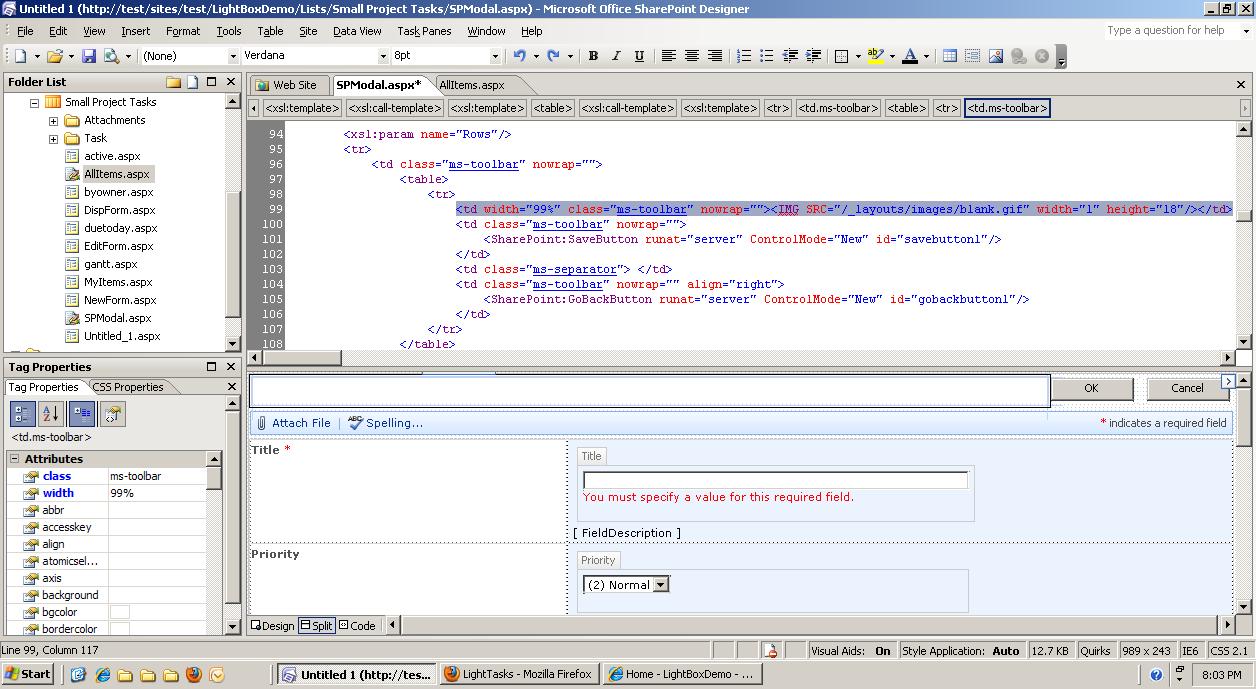
Task: Switch to Code view
Action: click(357, 626)
